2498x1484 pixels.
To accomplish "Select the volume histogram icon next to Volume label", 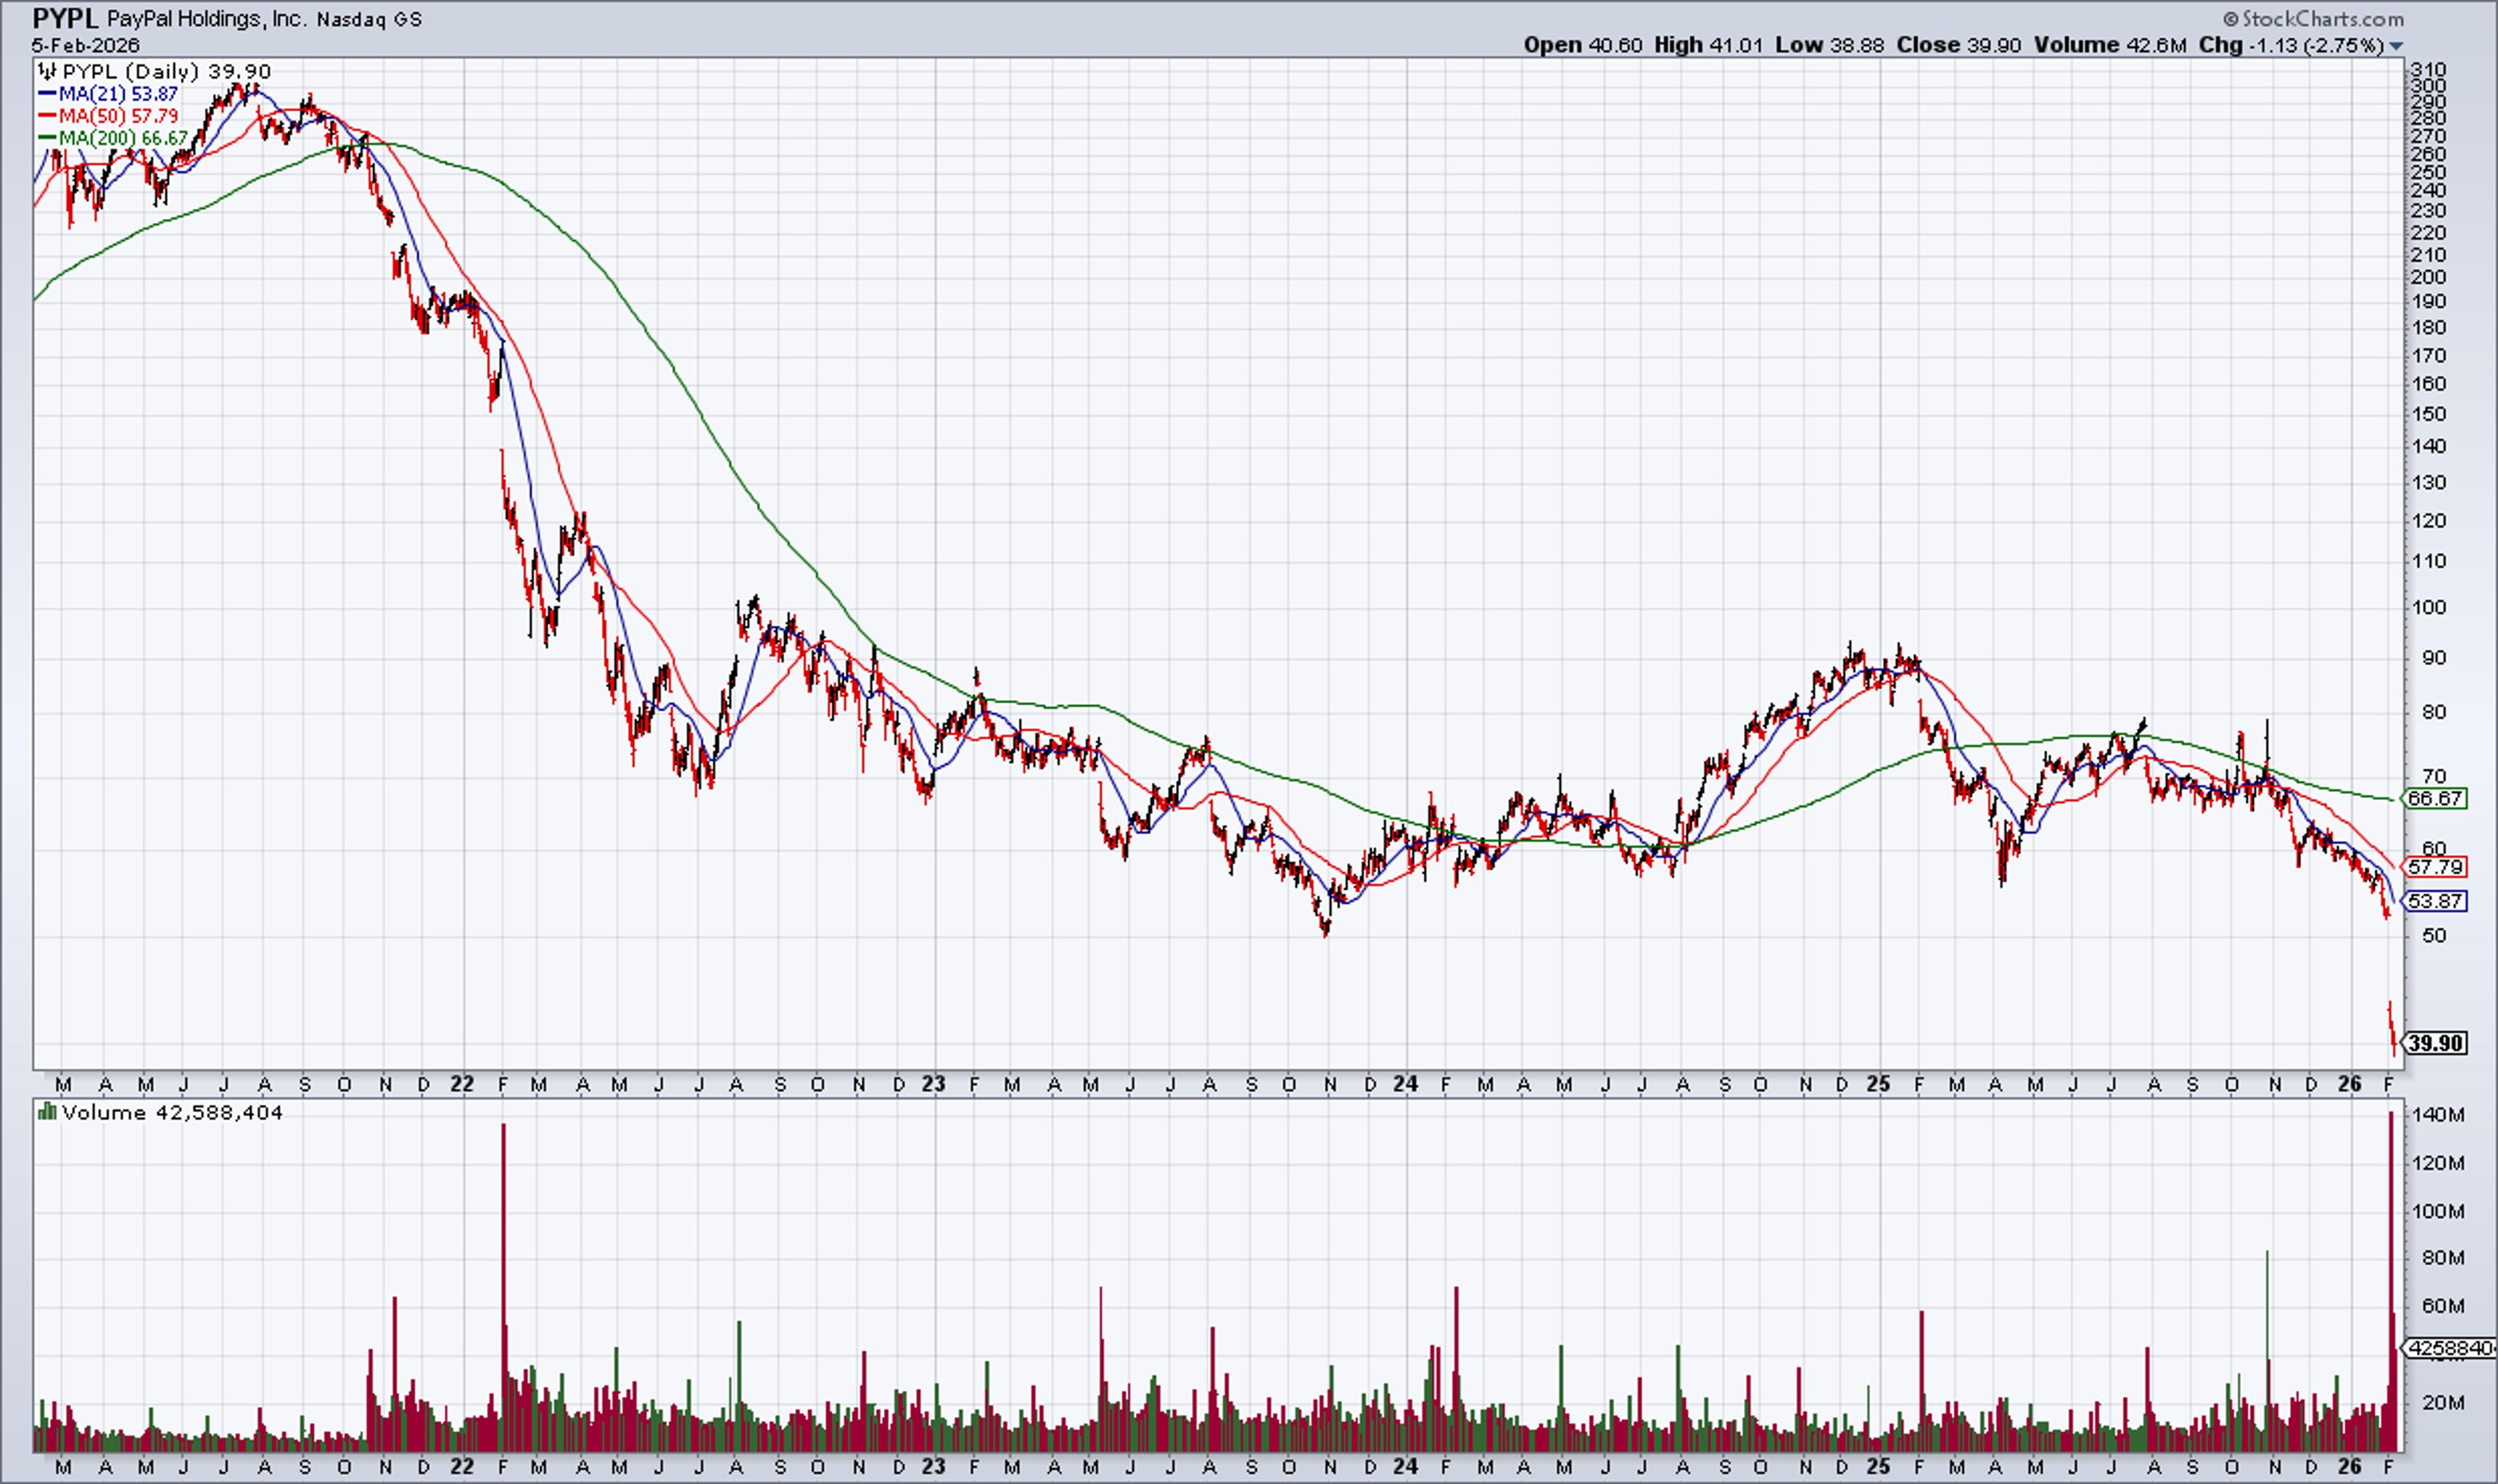I will pyautogui.click(x=47, y=1111).
